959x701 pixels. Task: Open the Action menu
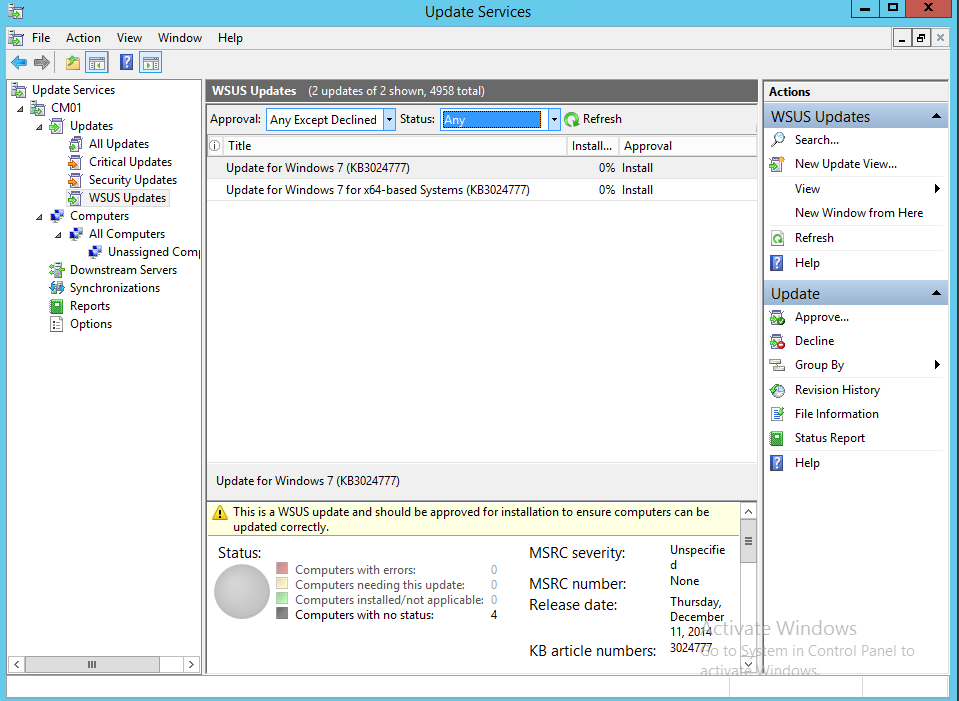(83, 38)
